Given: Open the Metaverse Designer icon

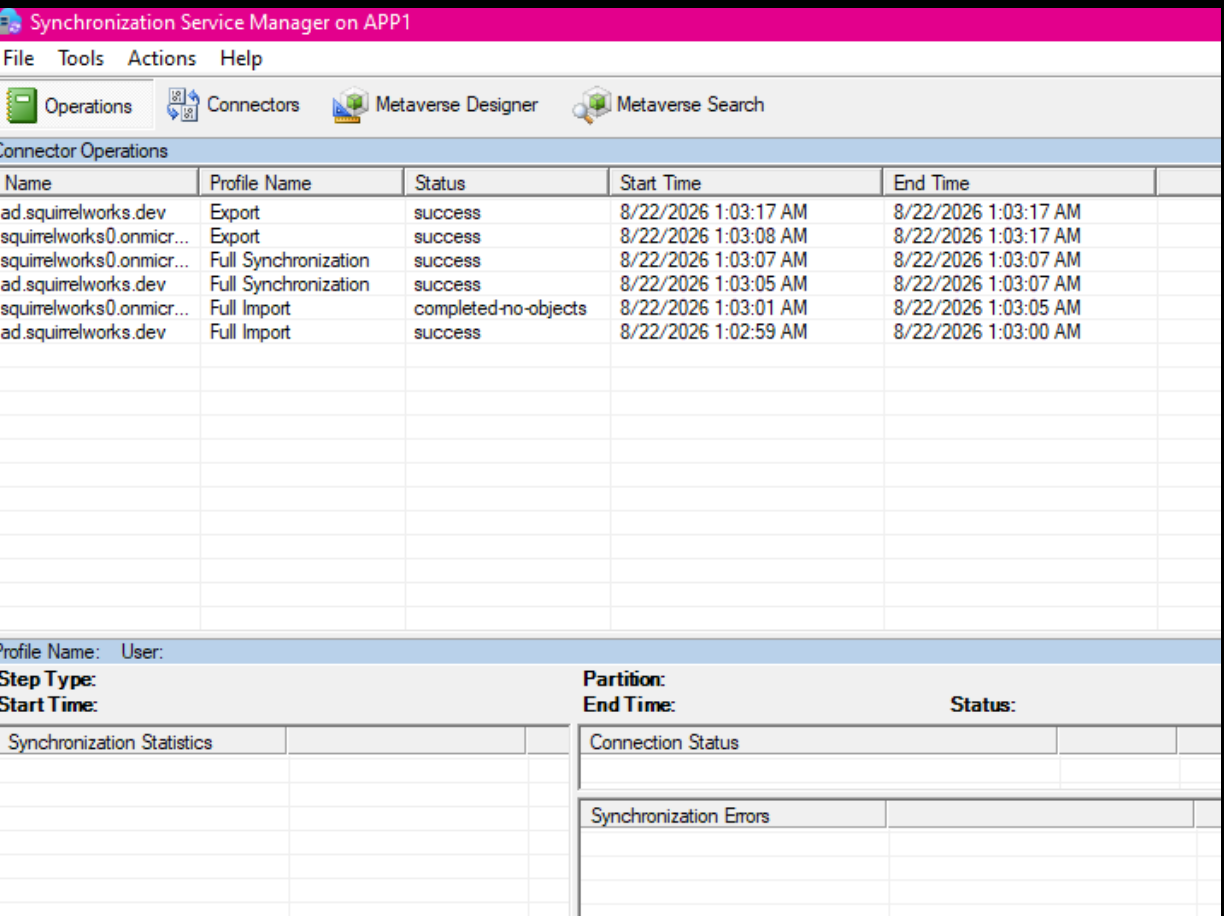Looking at the screenshot, I should pyautogui.click(x=351, y=105).
